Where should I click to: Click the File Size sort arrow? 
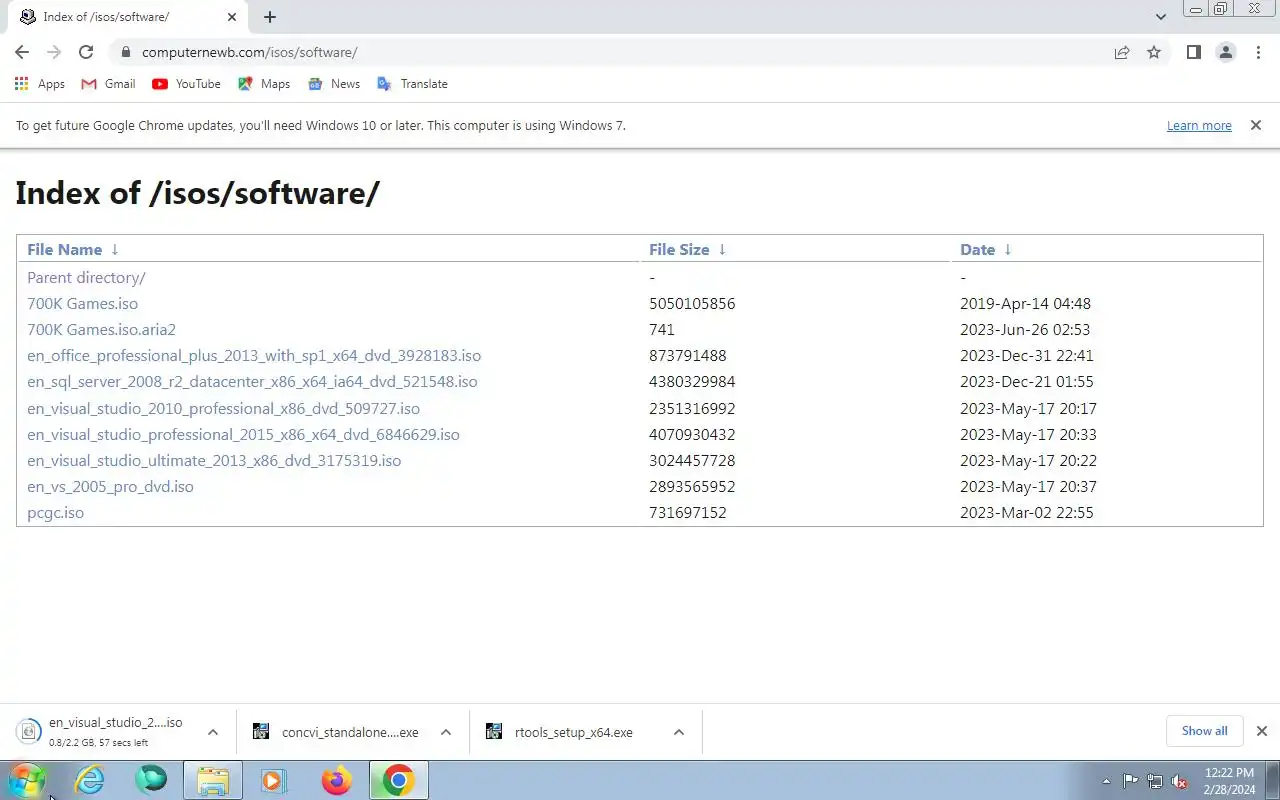(x=722, y=250)
